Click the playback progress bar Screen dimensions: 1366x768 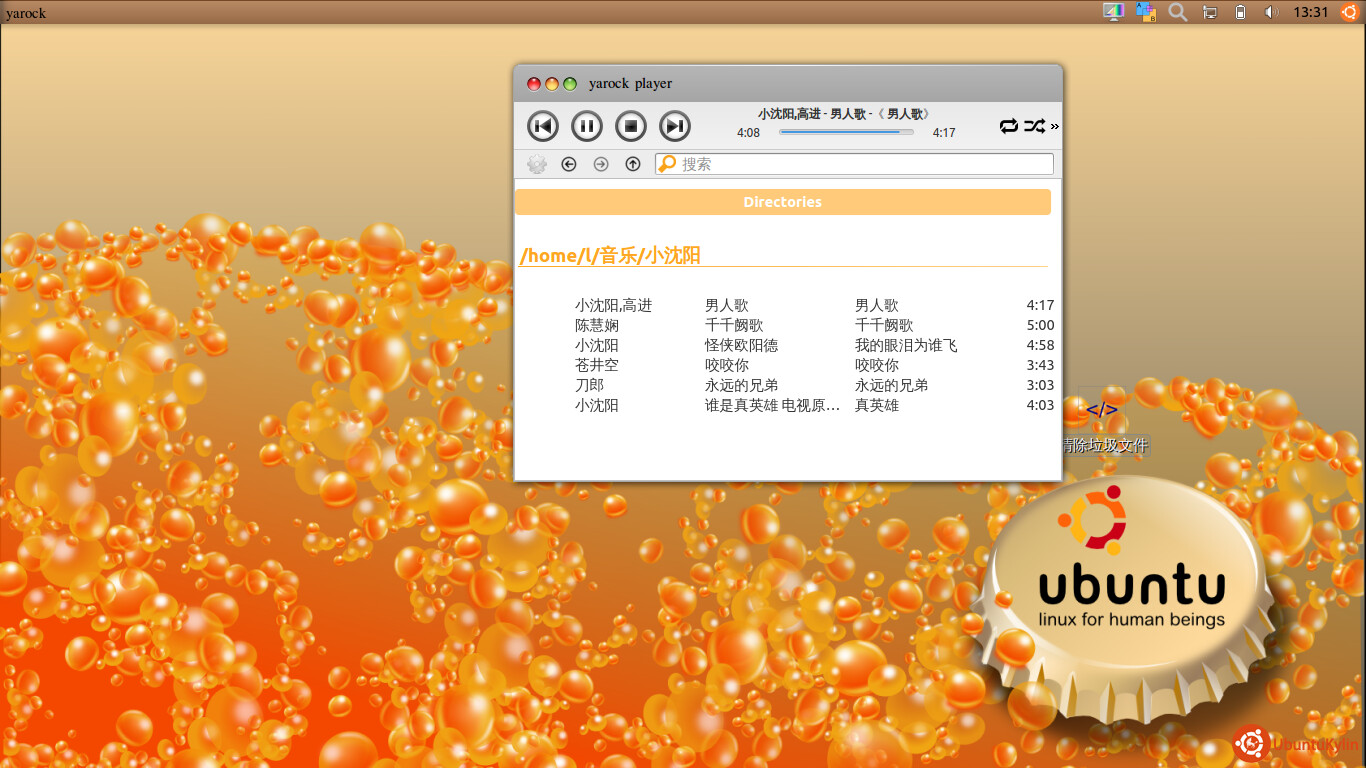846,132
